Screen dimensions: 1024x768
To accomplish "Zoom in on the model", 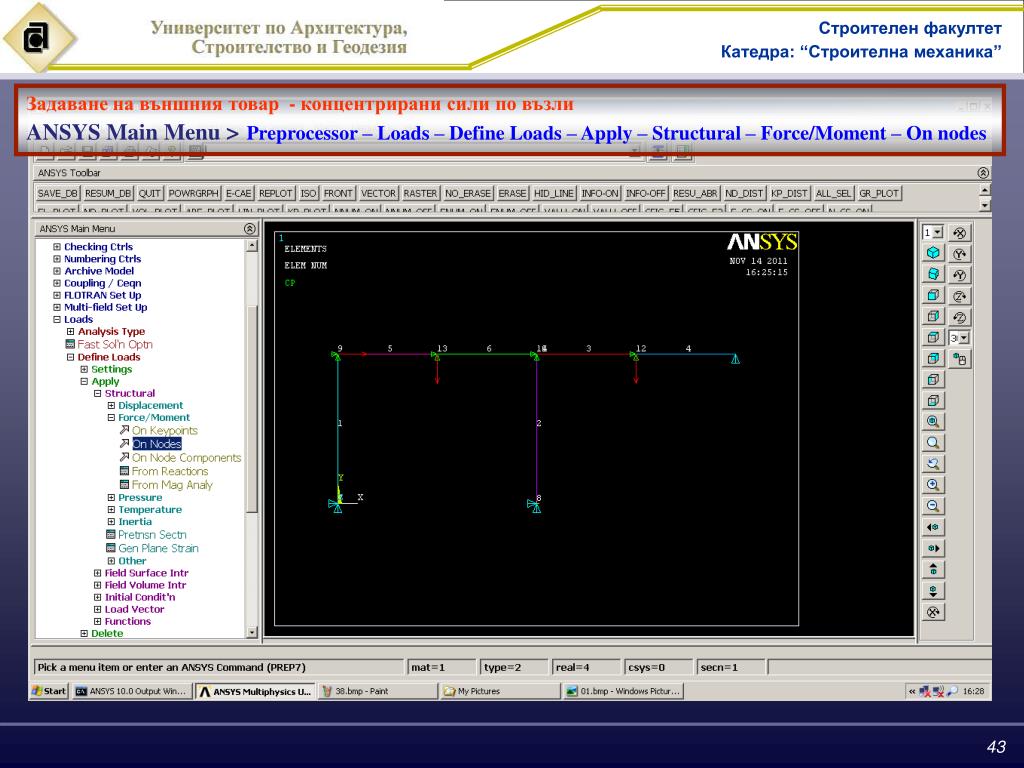I will pyautogui.click(x=933, y=485).
